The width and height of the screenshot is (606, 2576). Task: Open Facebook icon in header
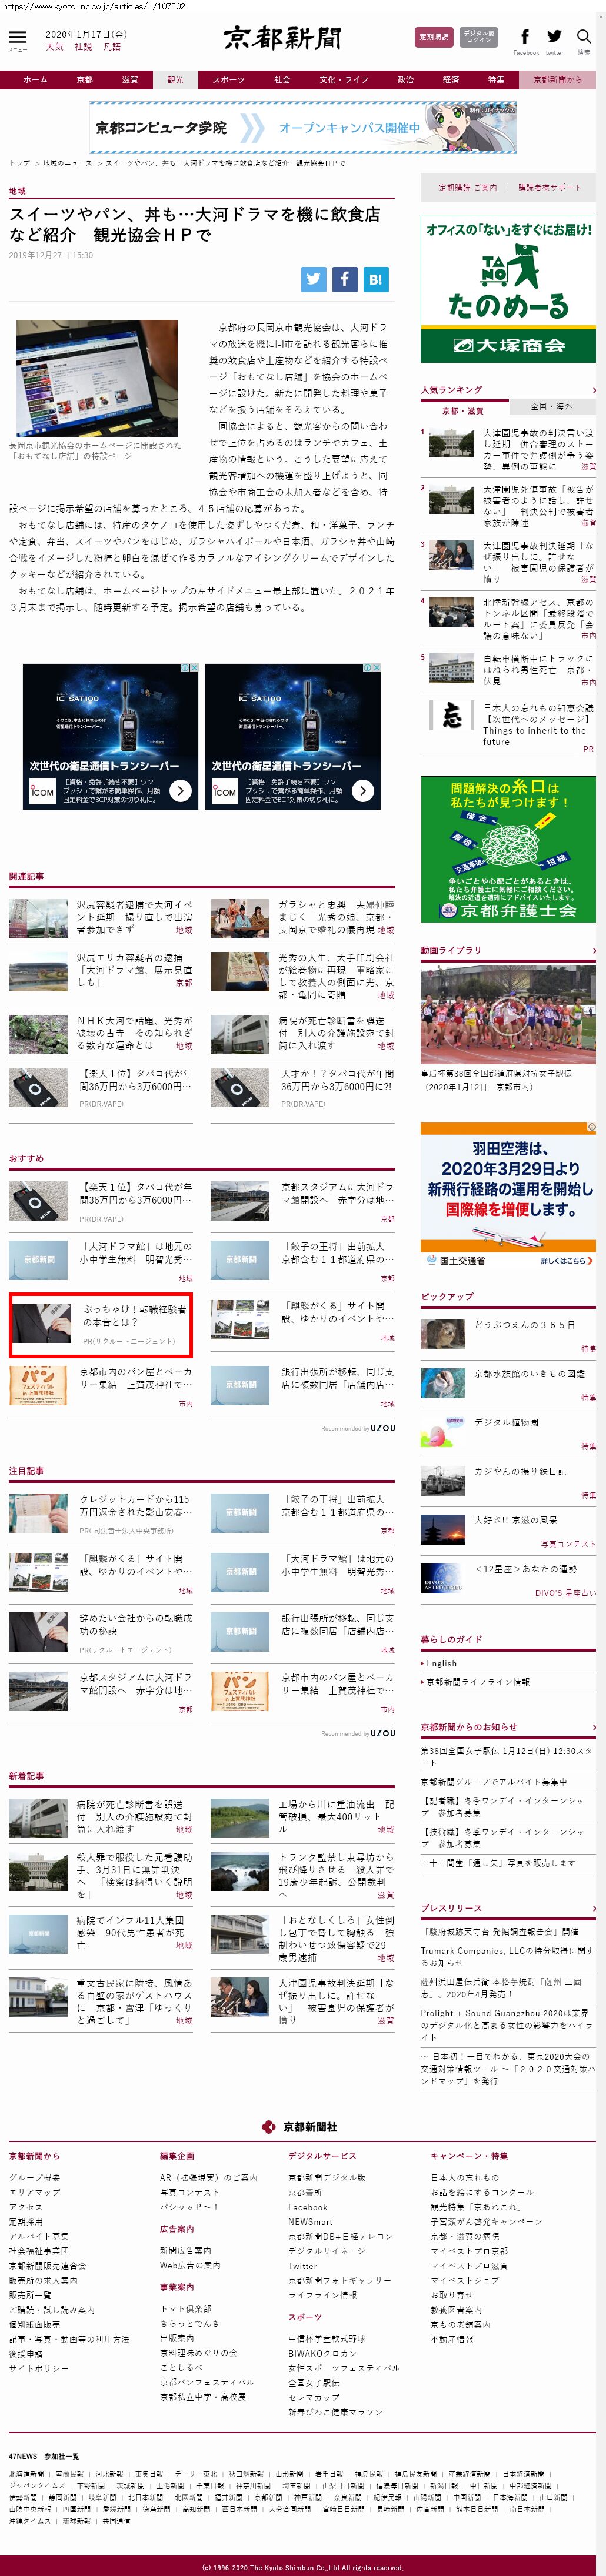pos(525,37)
